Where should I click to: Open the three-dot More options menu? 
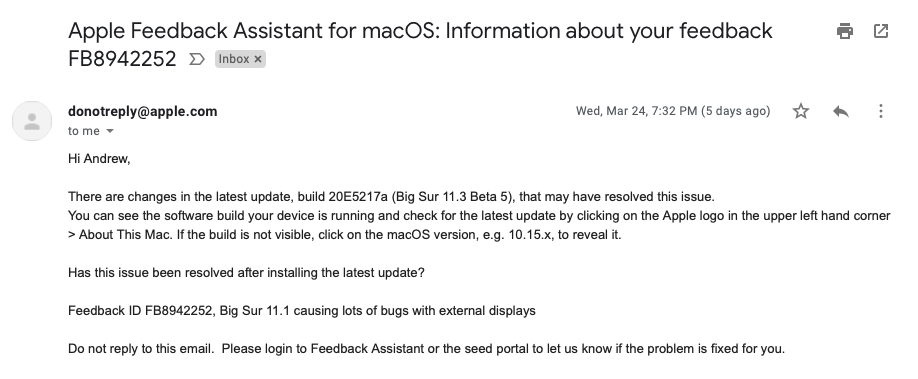881,111
